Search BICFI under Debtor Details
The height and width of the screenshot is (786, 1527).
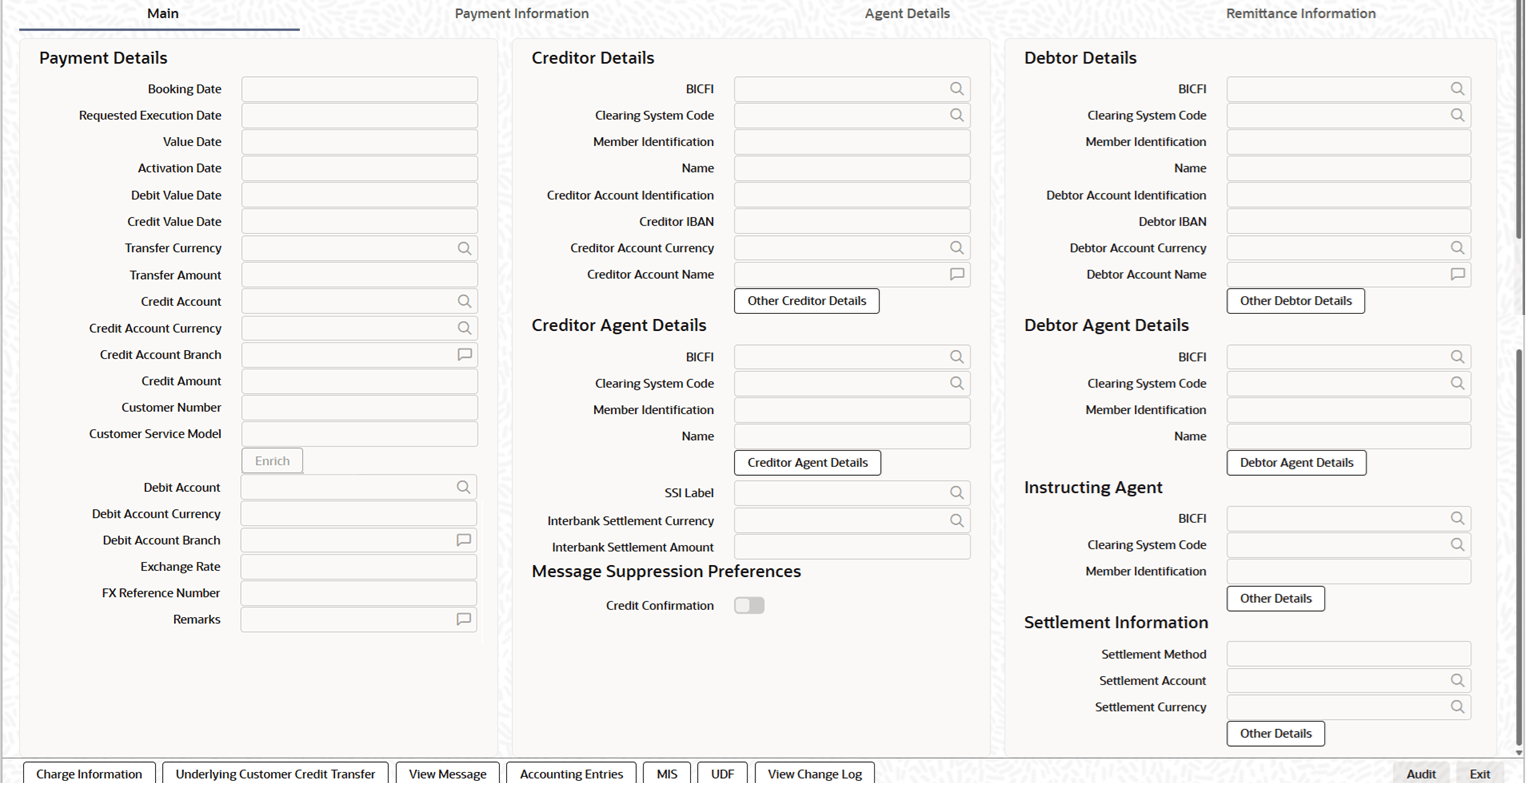pos(1457,89)
